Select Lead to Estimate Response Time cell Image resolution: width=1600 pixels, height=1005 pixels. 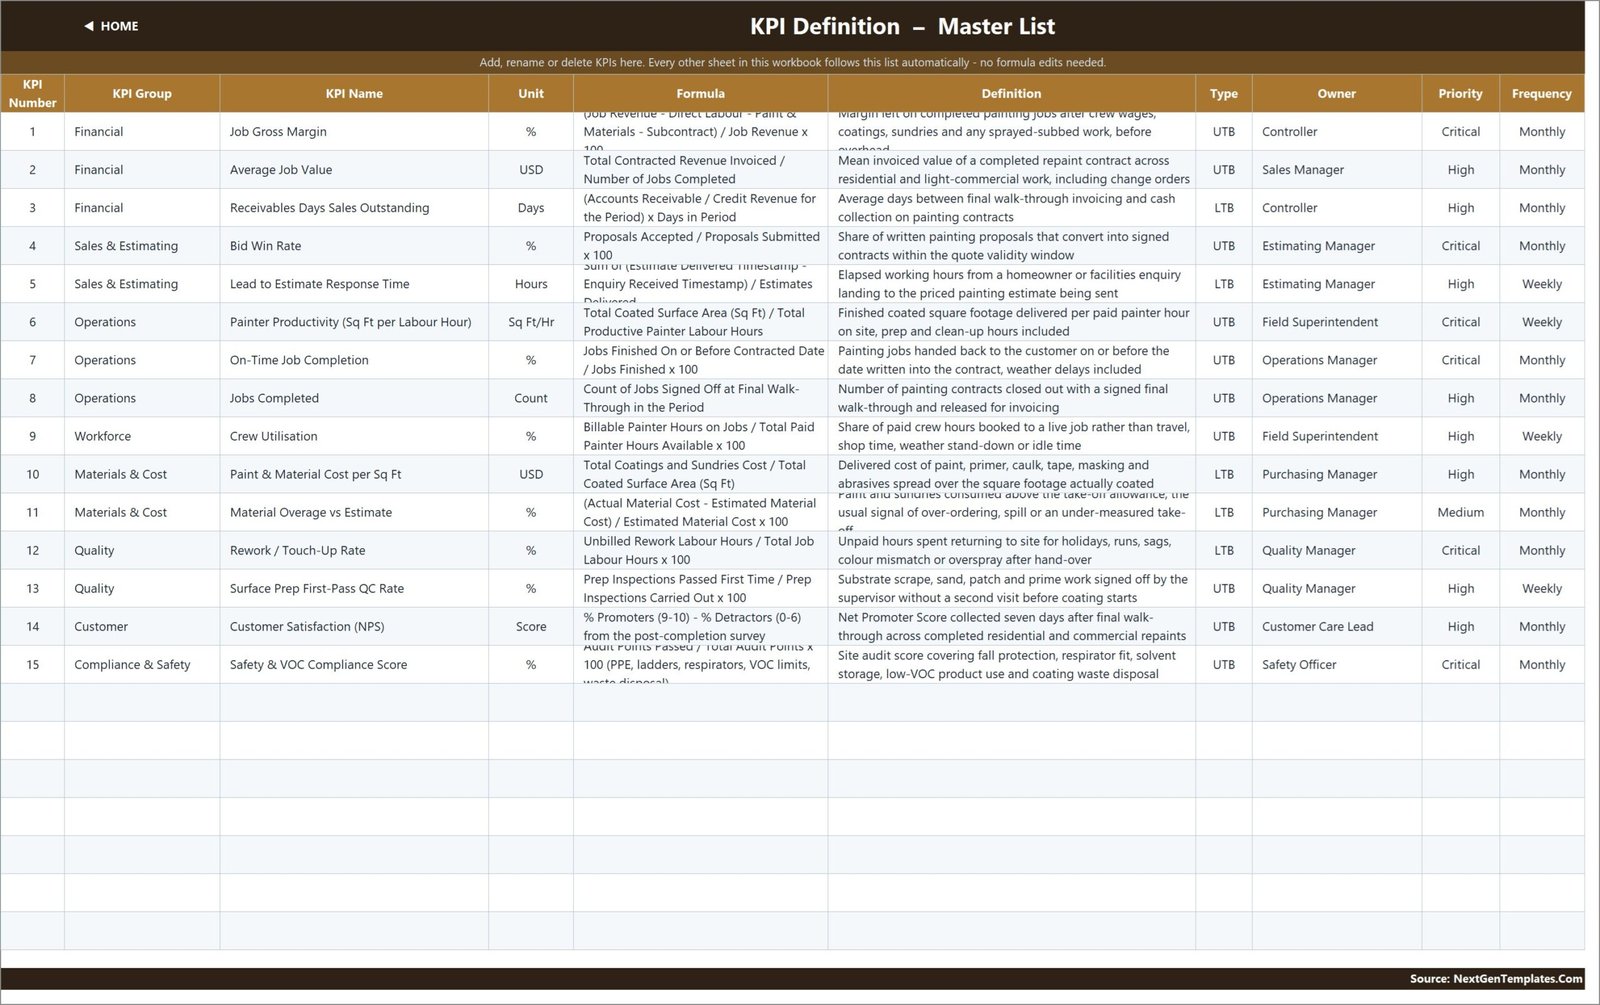[x=354, y=284]
